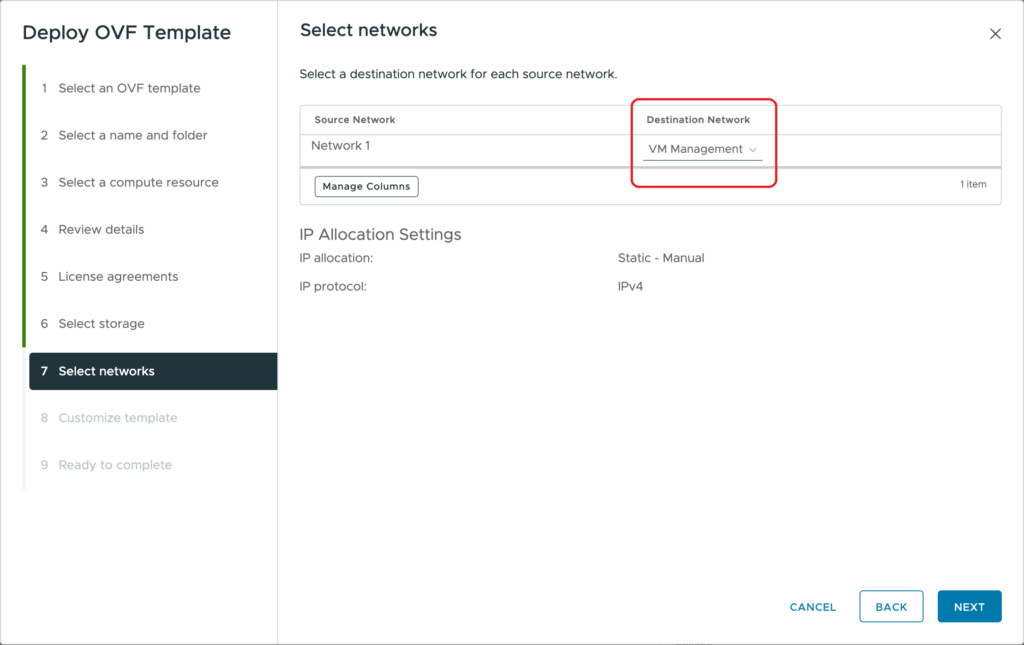This screenshot has width=1024, height=645.
Task: Go back with the Back button
Action: click(891, 607)
